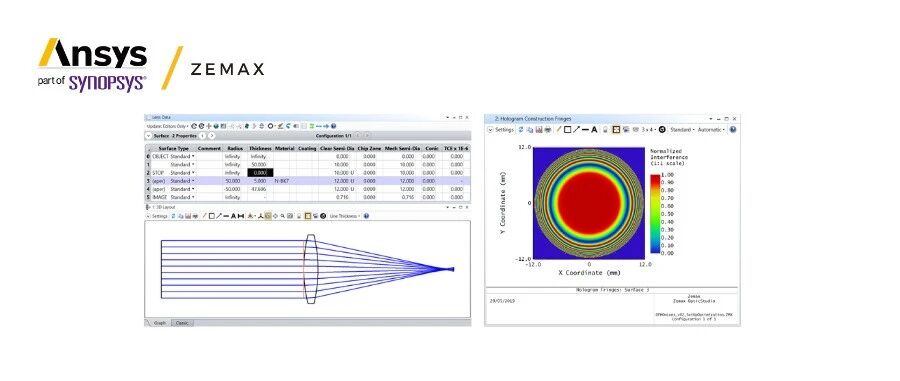Viewport: 900px width, 381px height.
Task: Switch to Graph tab in 3D Layout
Action: [160, 323]
